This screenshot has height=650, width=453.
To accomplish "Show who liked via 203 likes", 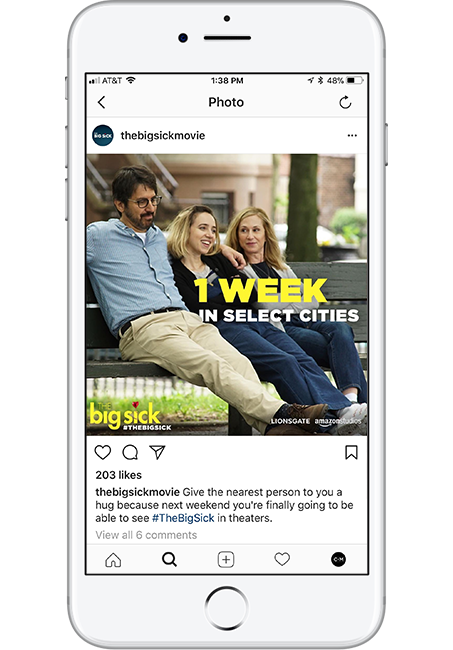I will coord(119,475).
